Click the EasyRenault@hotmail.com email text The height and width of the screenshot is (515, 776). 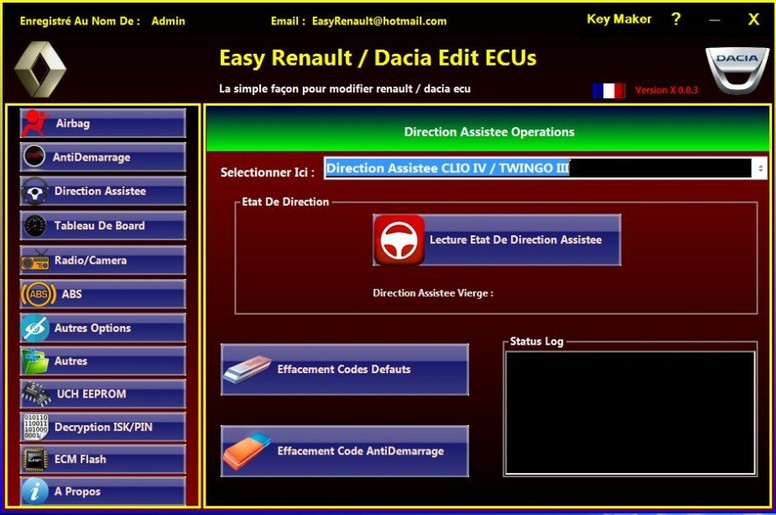coord(379,21)
